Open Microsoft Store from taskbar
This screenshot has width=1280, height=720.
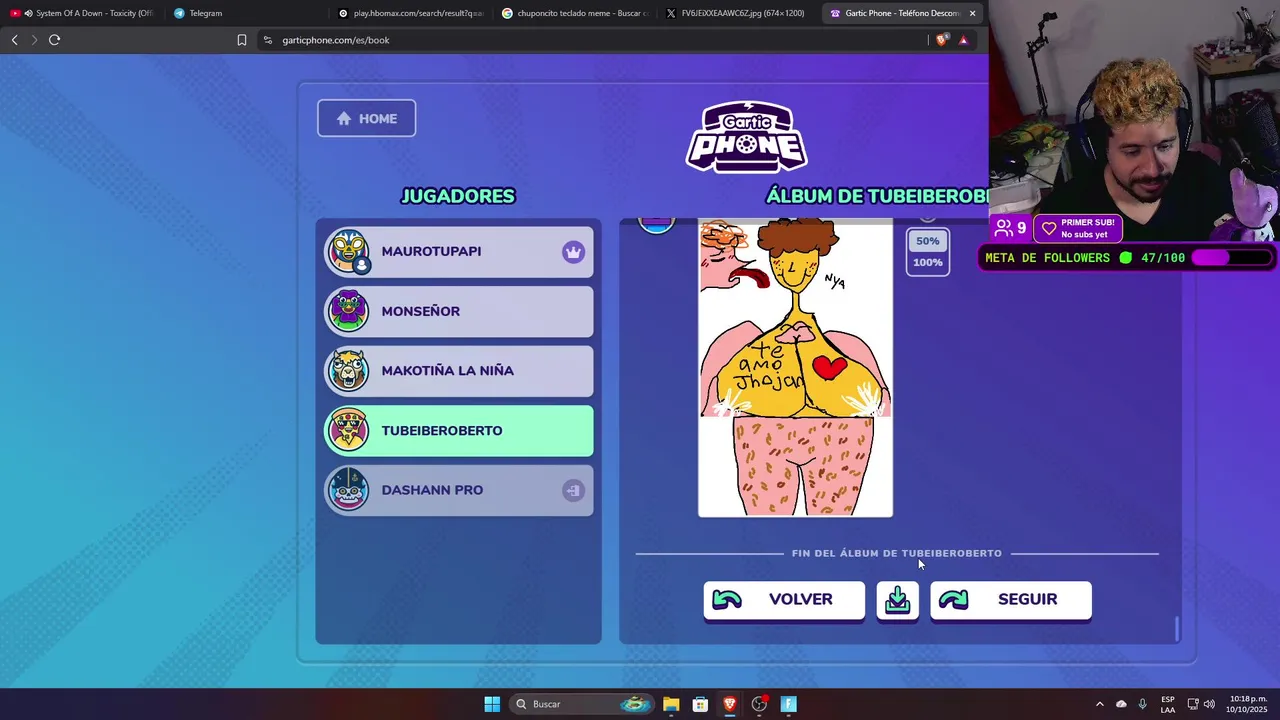[x=700, y=704]
